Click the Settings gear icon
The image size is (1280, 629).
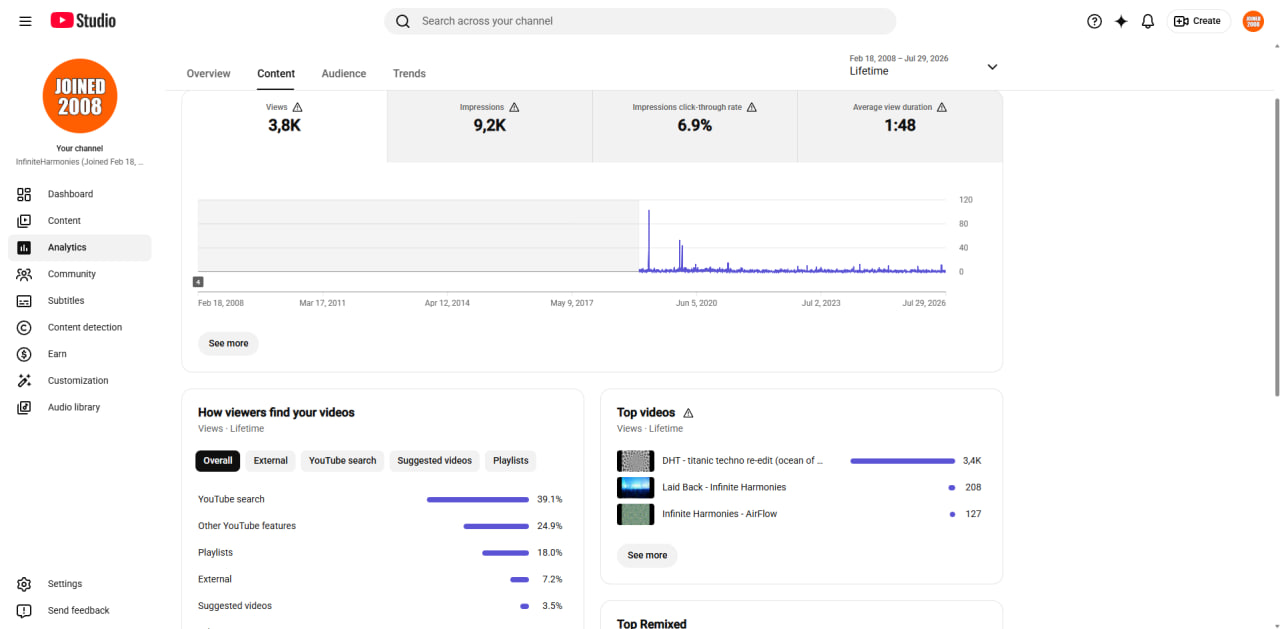click(24, 584)
